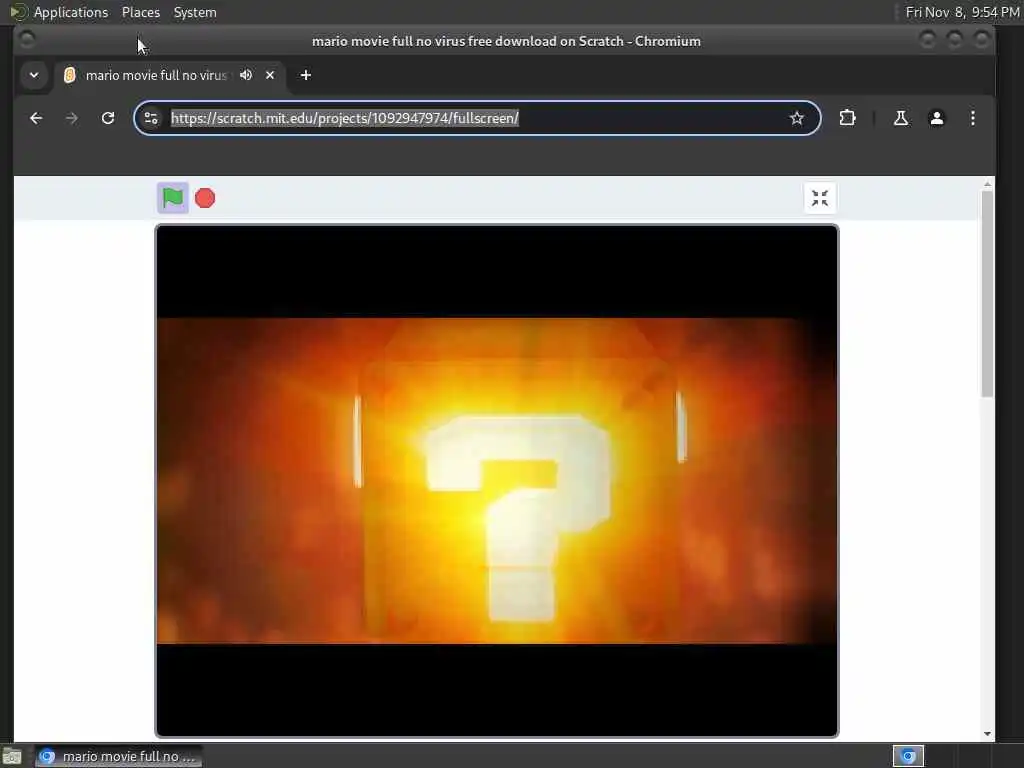The image size is (1024, 768).
Task: Open the Applications menu
Action: point(71,12)
